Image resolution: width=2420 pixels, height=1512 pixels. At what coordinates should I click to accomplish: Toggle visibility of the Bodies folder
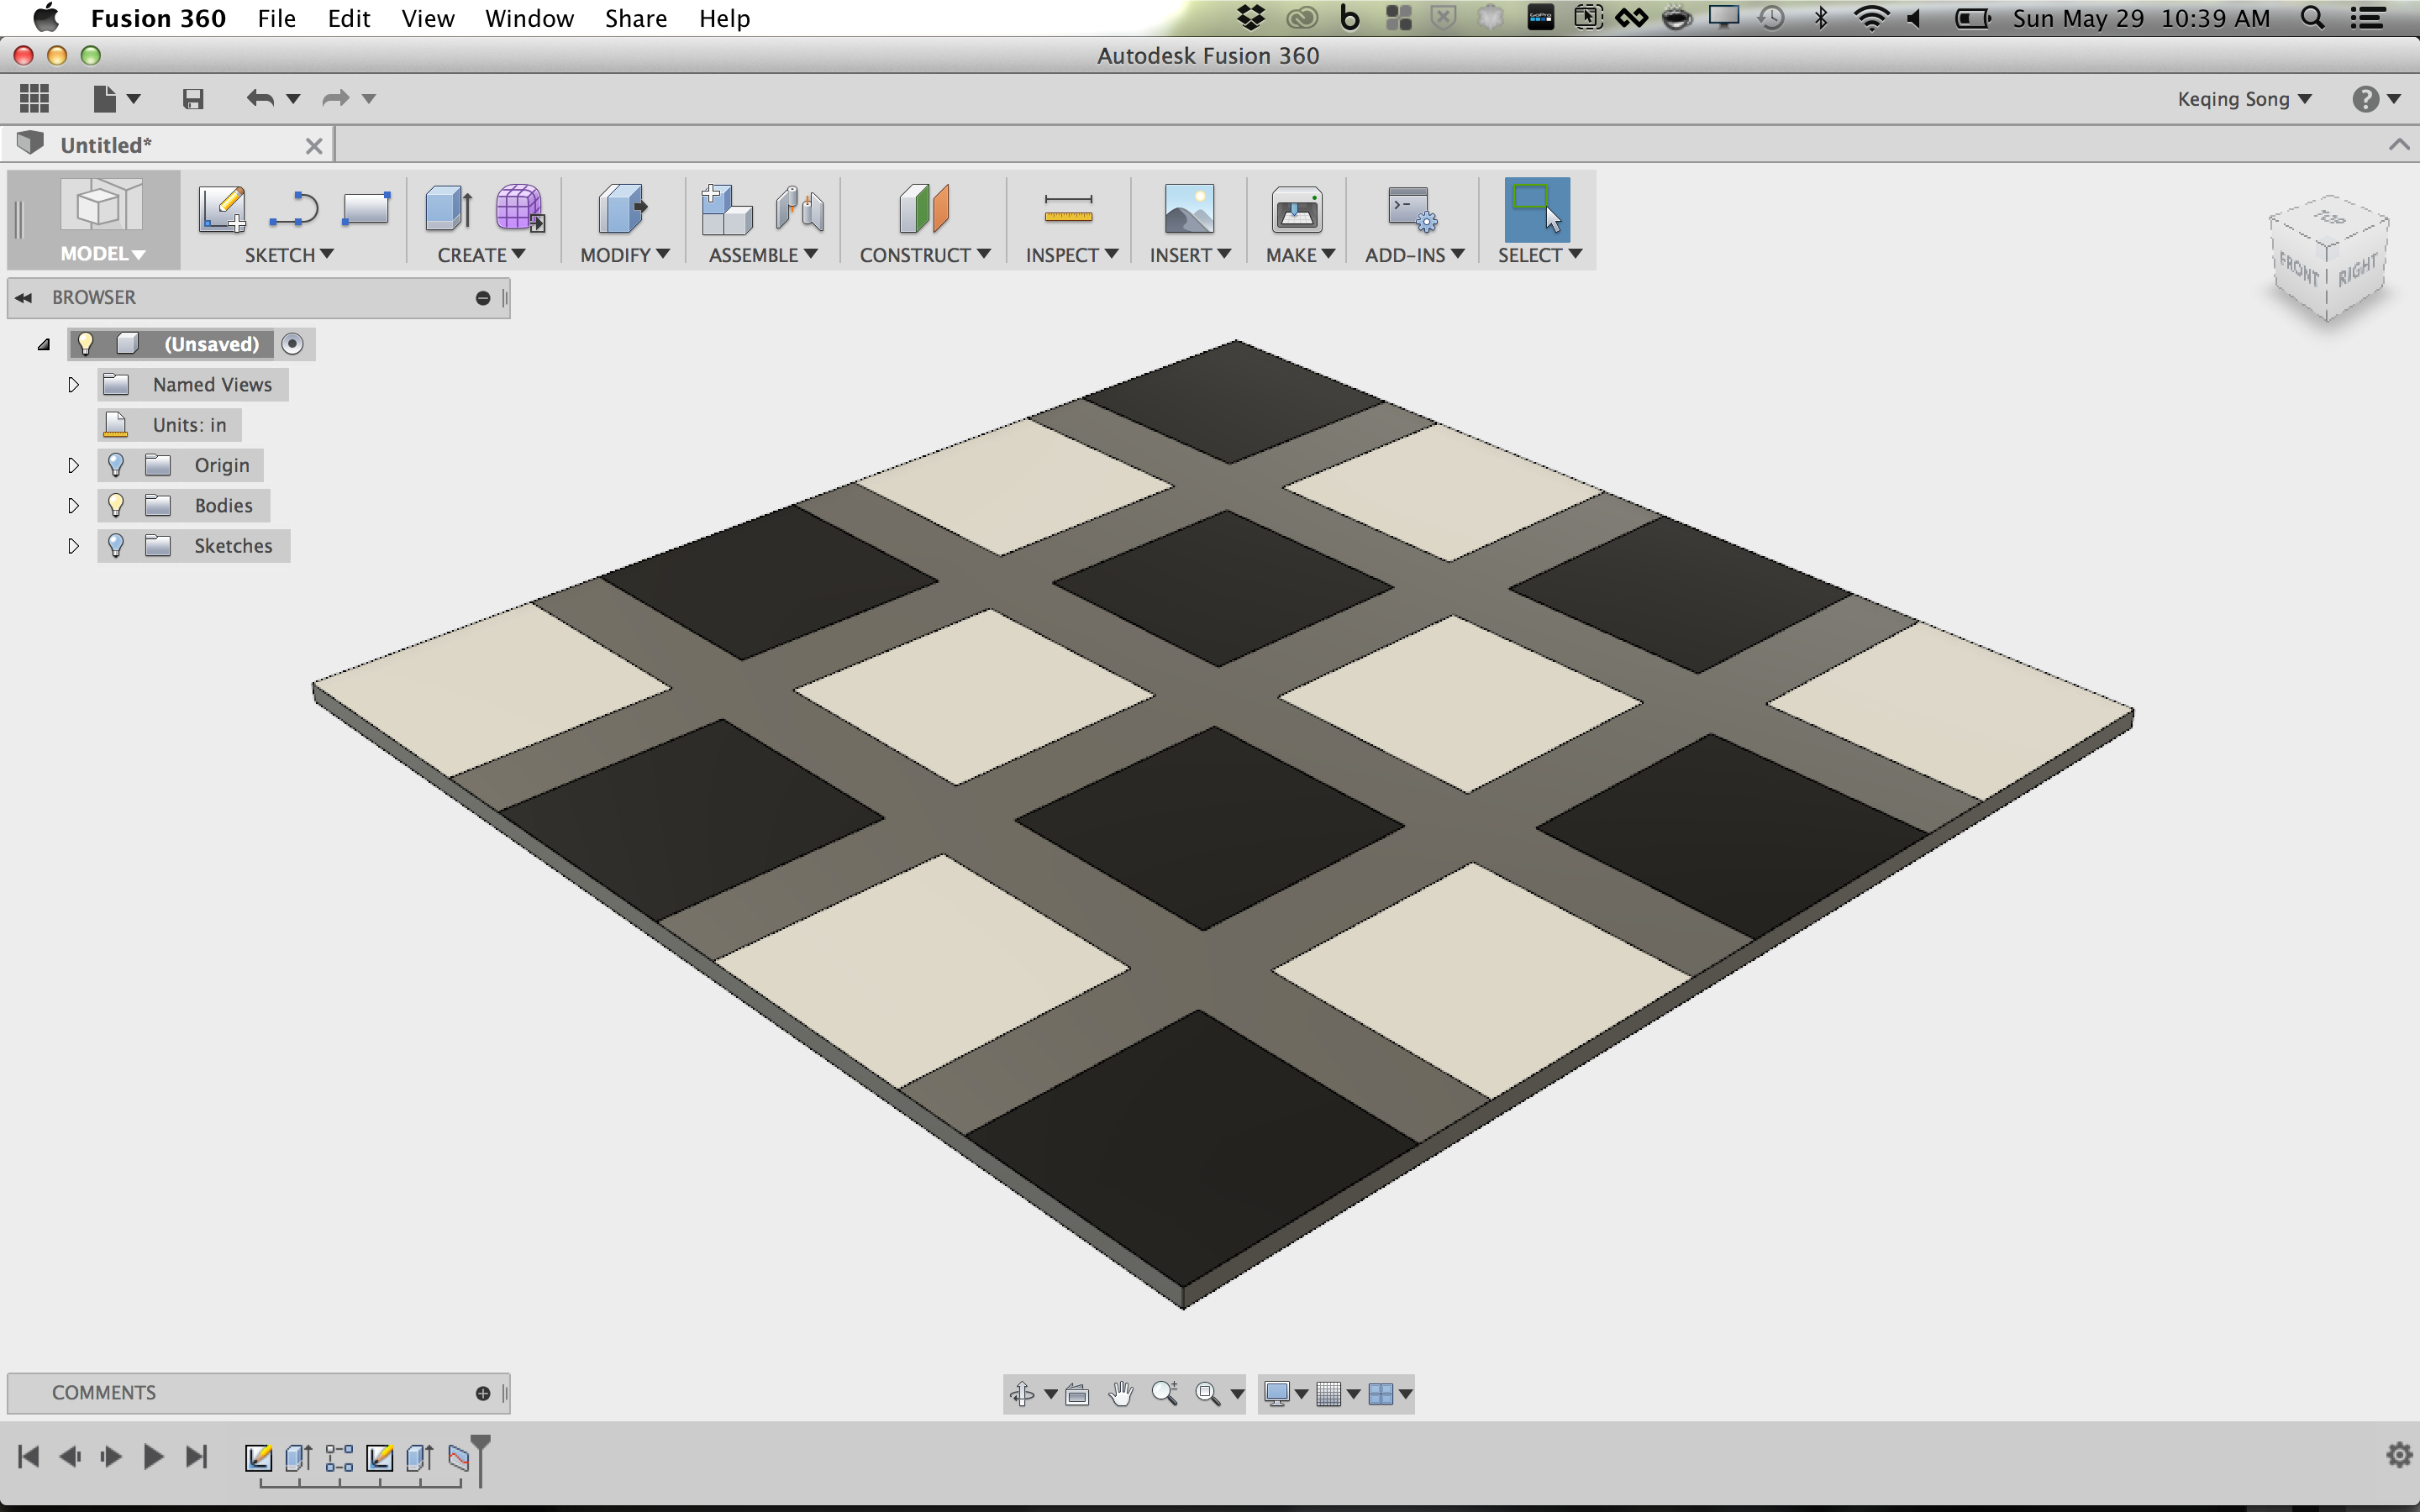(116, 505)
